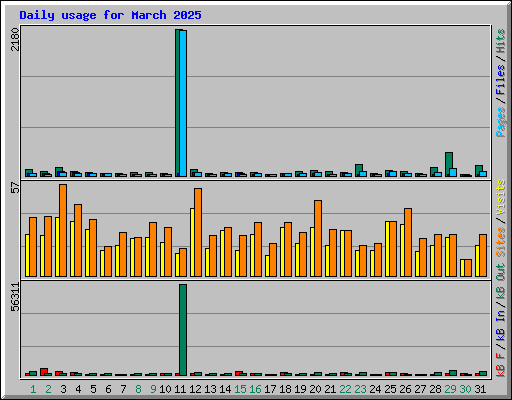Image resolution: width=512 pixels, height=400 pixels.
Task: Click the orange visits bar for day 17
Action: pyautogui.click(x=273, y=260)
